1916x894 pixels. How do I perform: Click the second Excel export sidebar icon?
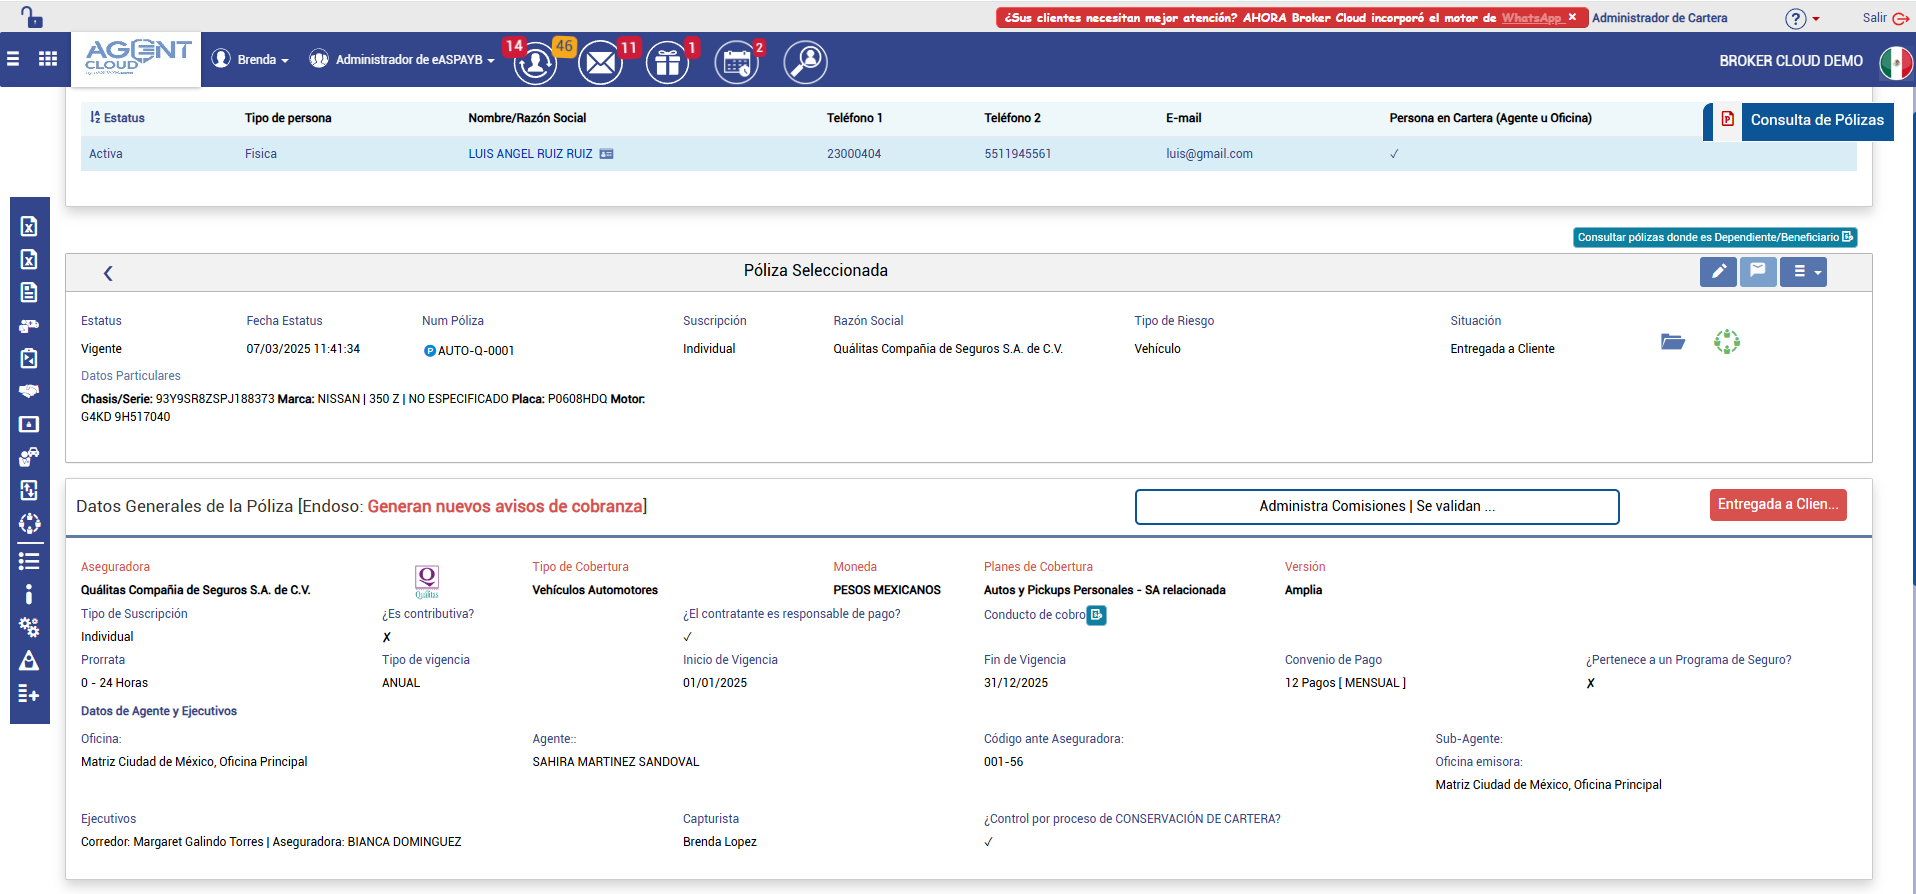(29, 260)
